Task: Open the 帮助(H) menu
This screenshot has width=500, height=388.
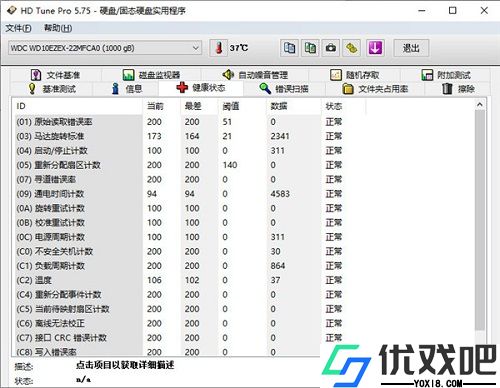Action: click(58, 28)
